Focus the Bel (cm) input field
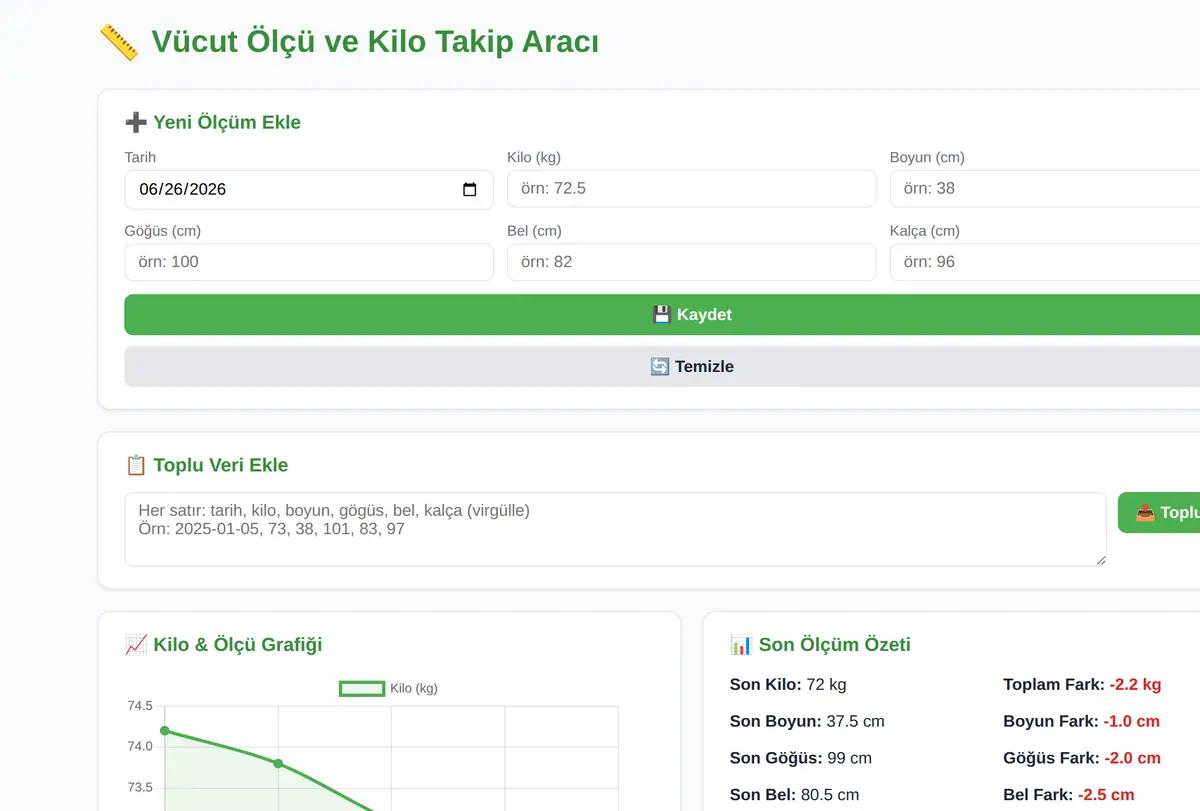Image resolution: width=1200 pixels, height=811 pixels. coord(692,262)
